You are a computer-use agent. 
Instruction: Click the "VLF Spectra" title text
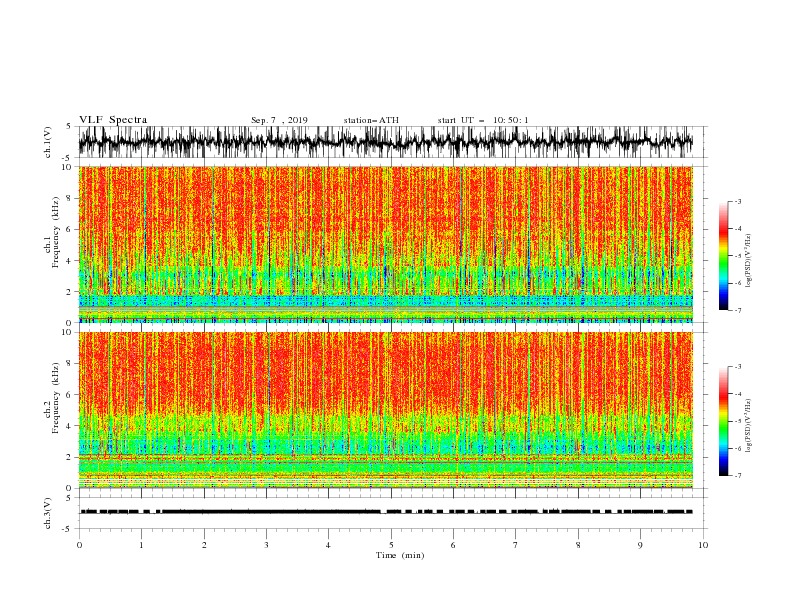pyautogui.click(x=113, y=120)
